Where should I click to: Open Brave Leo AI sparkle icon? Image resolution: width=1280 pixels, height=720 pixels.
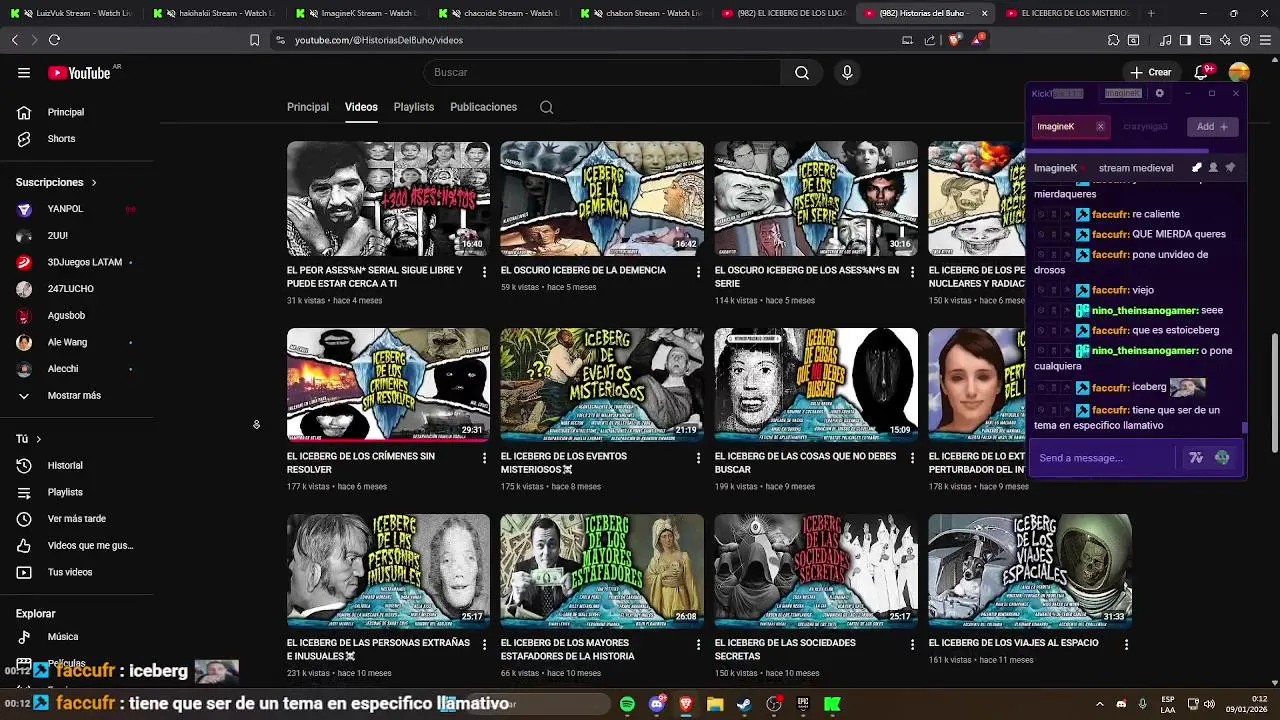point(1225,40)
